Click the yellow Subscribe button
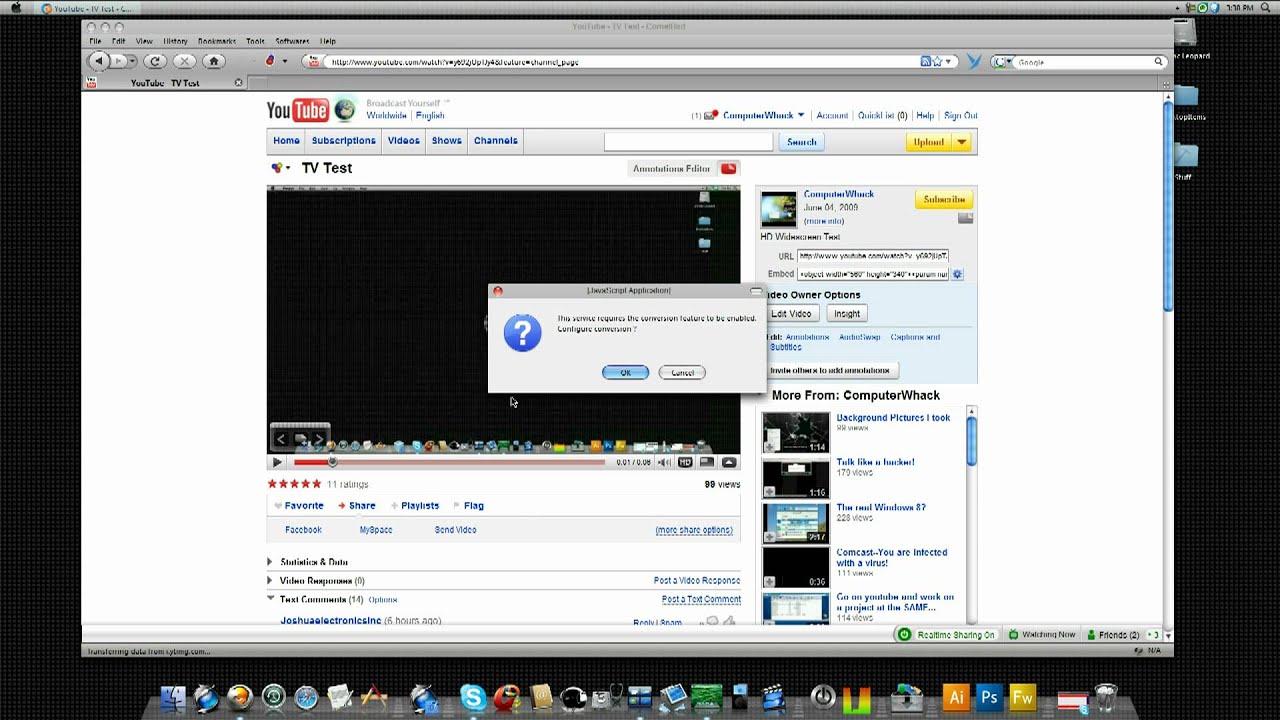Image resolution: width=1280 pixels, height=720 pixels. (944, 199)
